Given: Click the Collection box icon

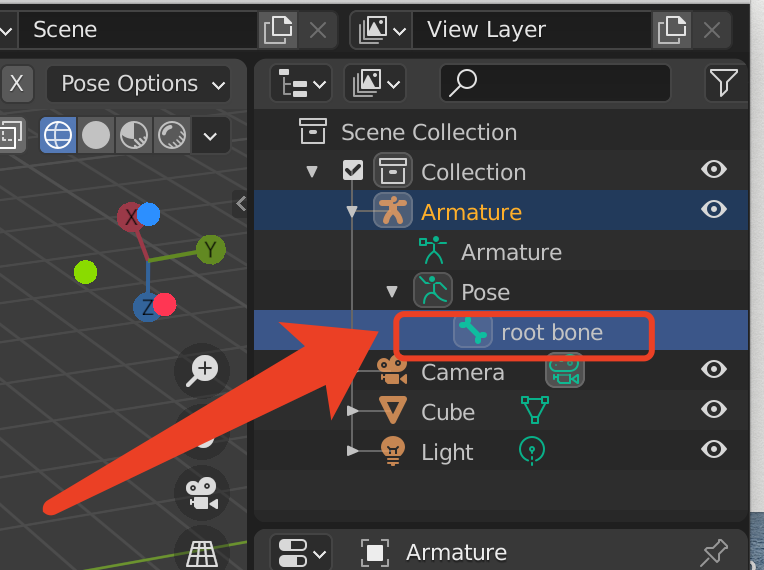Looking at the screenshot, I should (393, 171).
